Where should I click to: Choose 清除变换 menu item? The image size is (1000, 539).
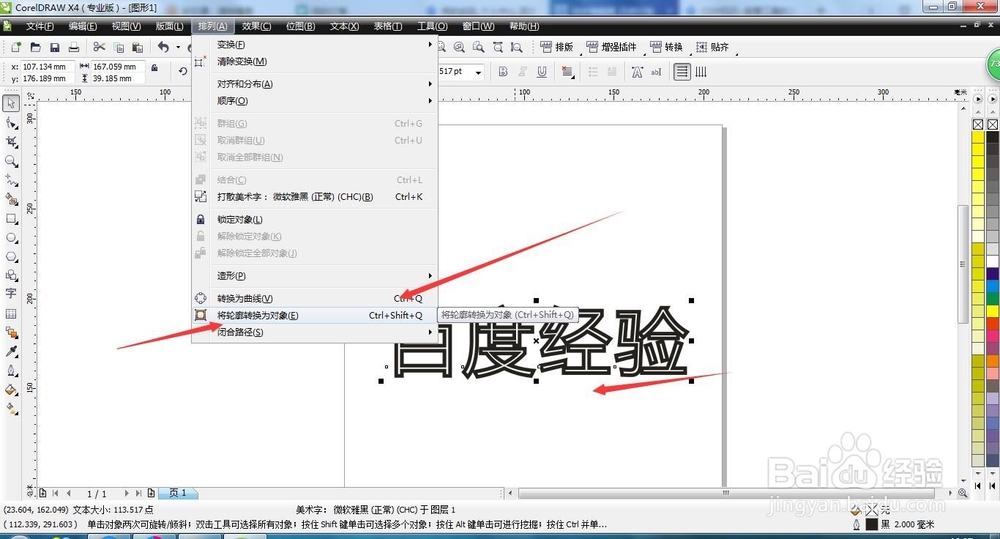point(314,62)
